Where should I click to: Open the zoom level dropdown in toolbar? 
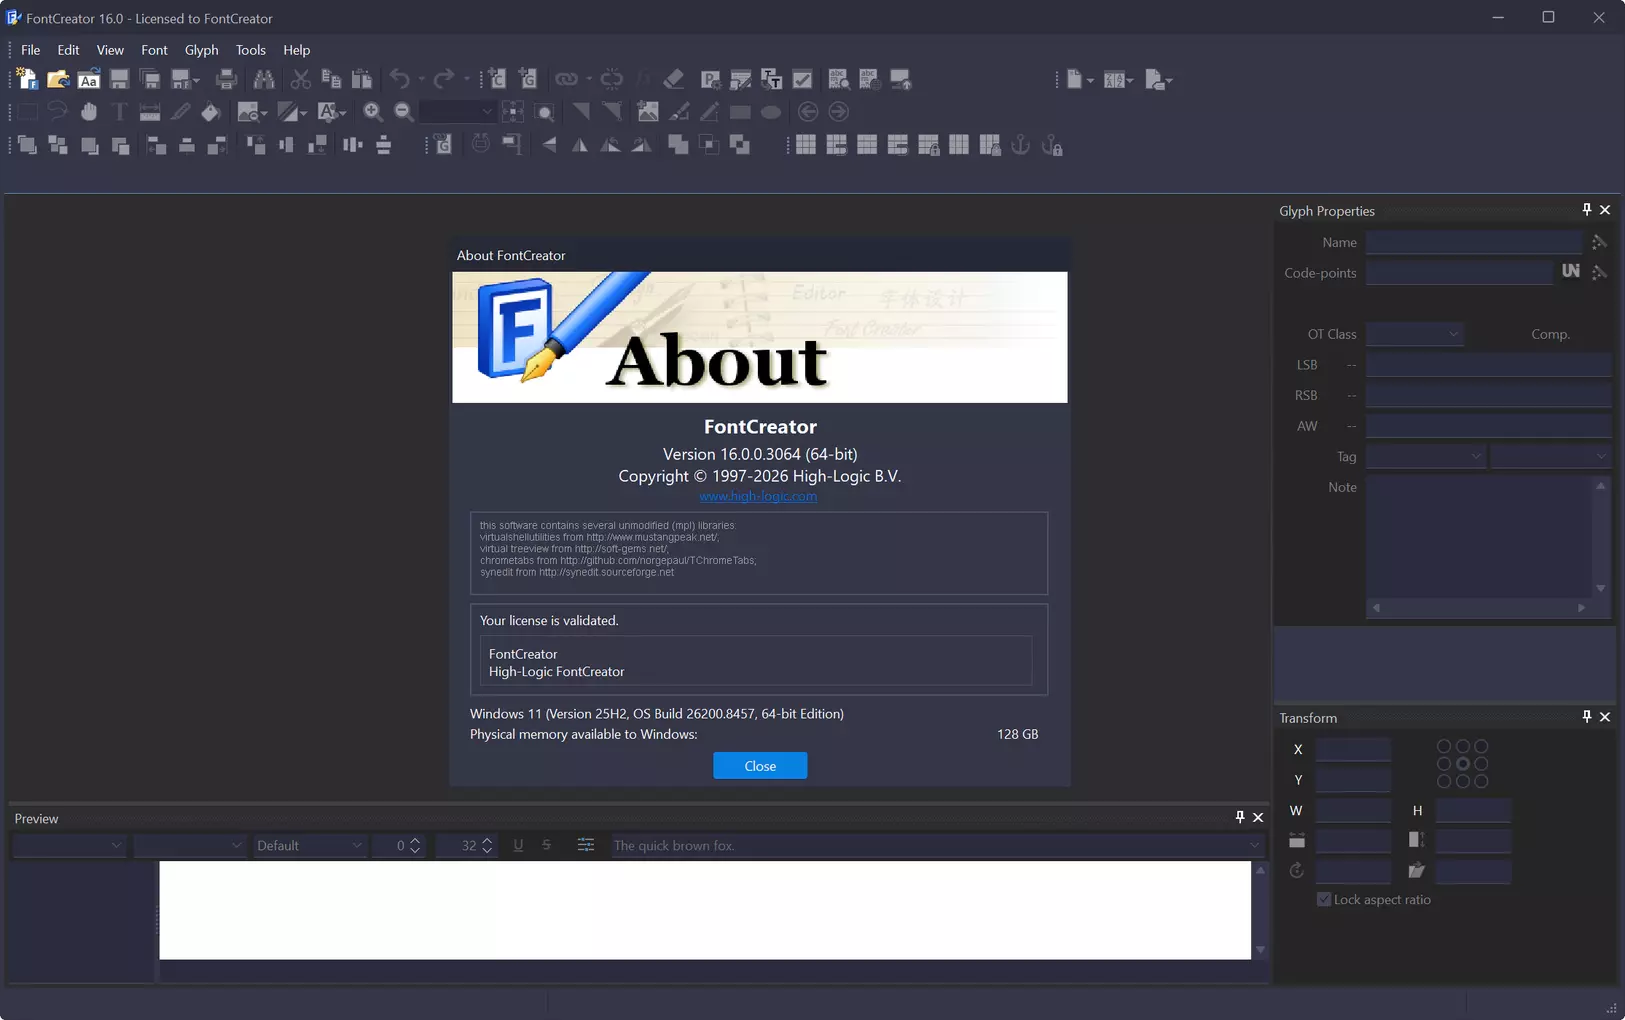pos(458,112)
